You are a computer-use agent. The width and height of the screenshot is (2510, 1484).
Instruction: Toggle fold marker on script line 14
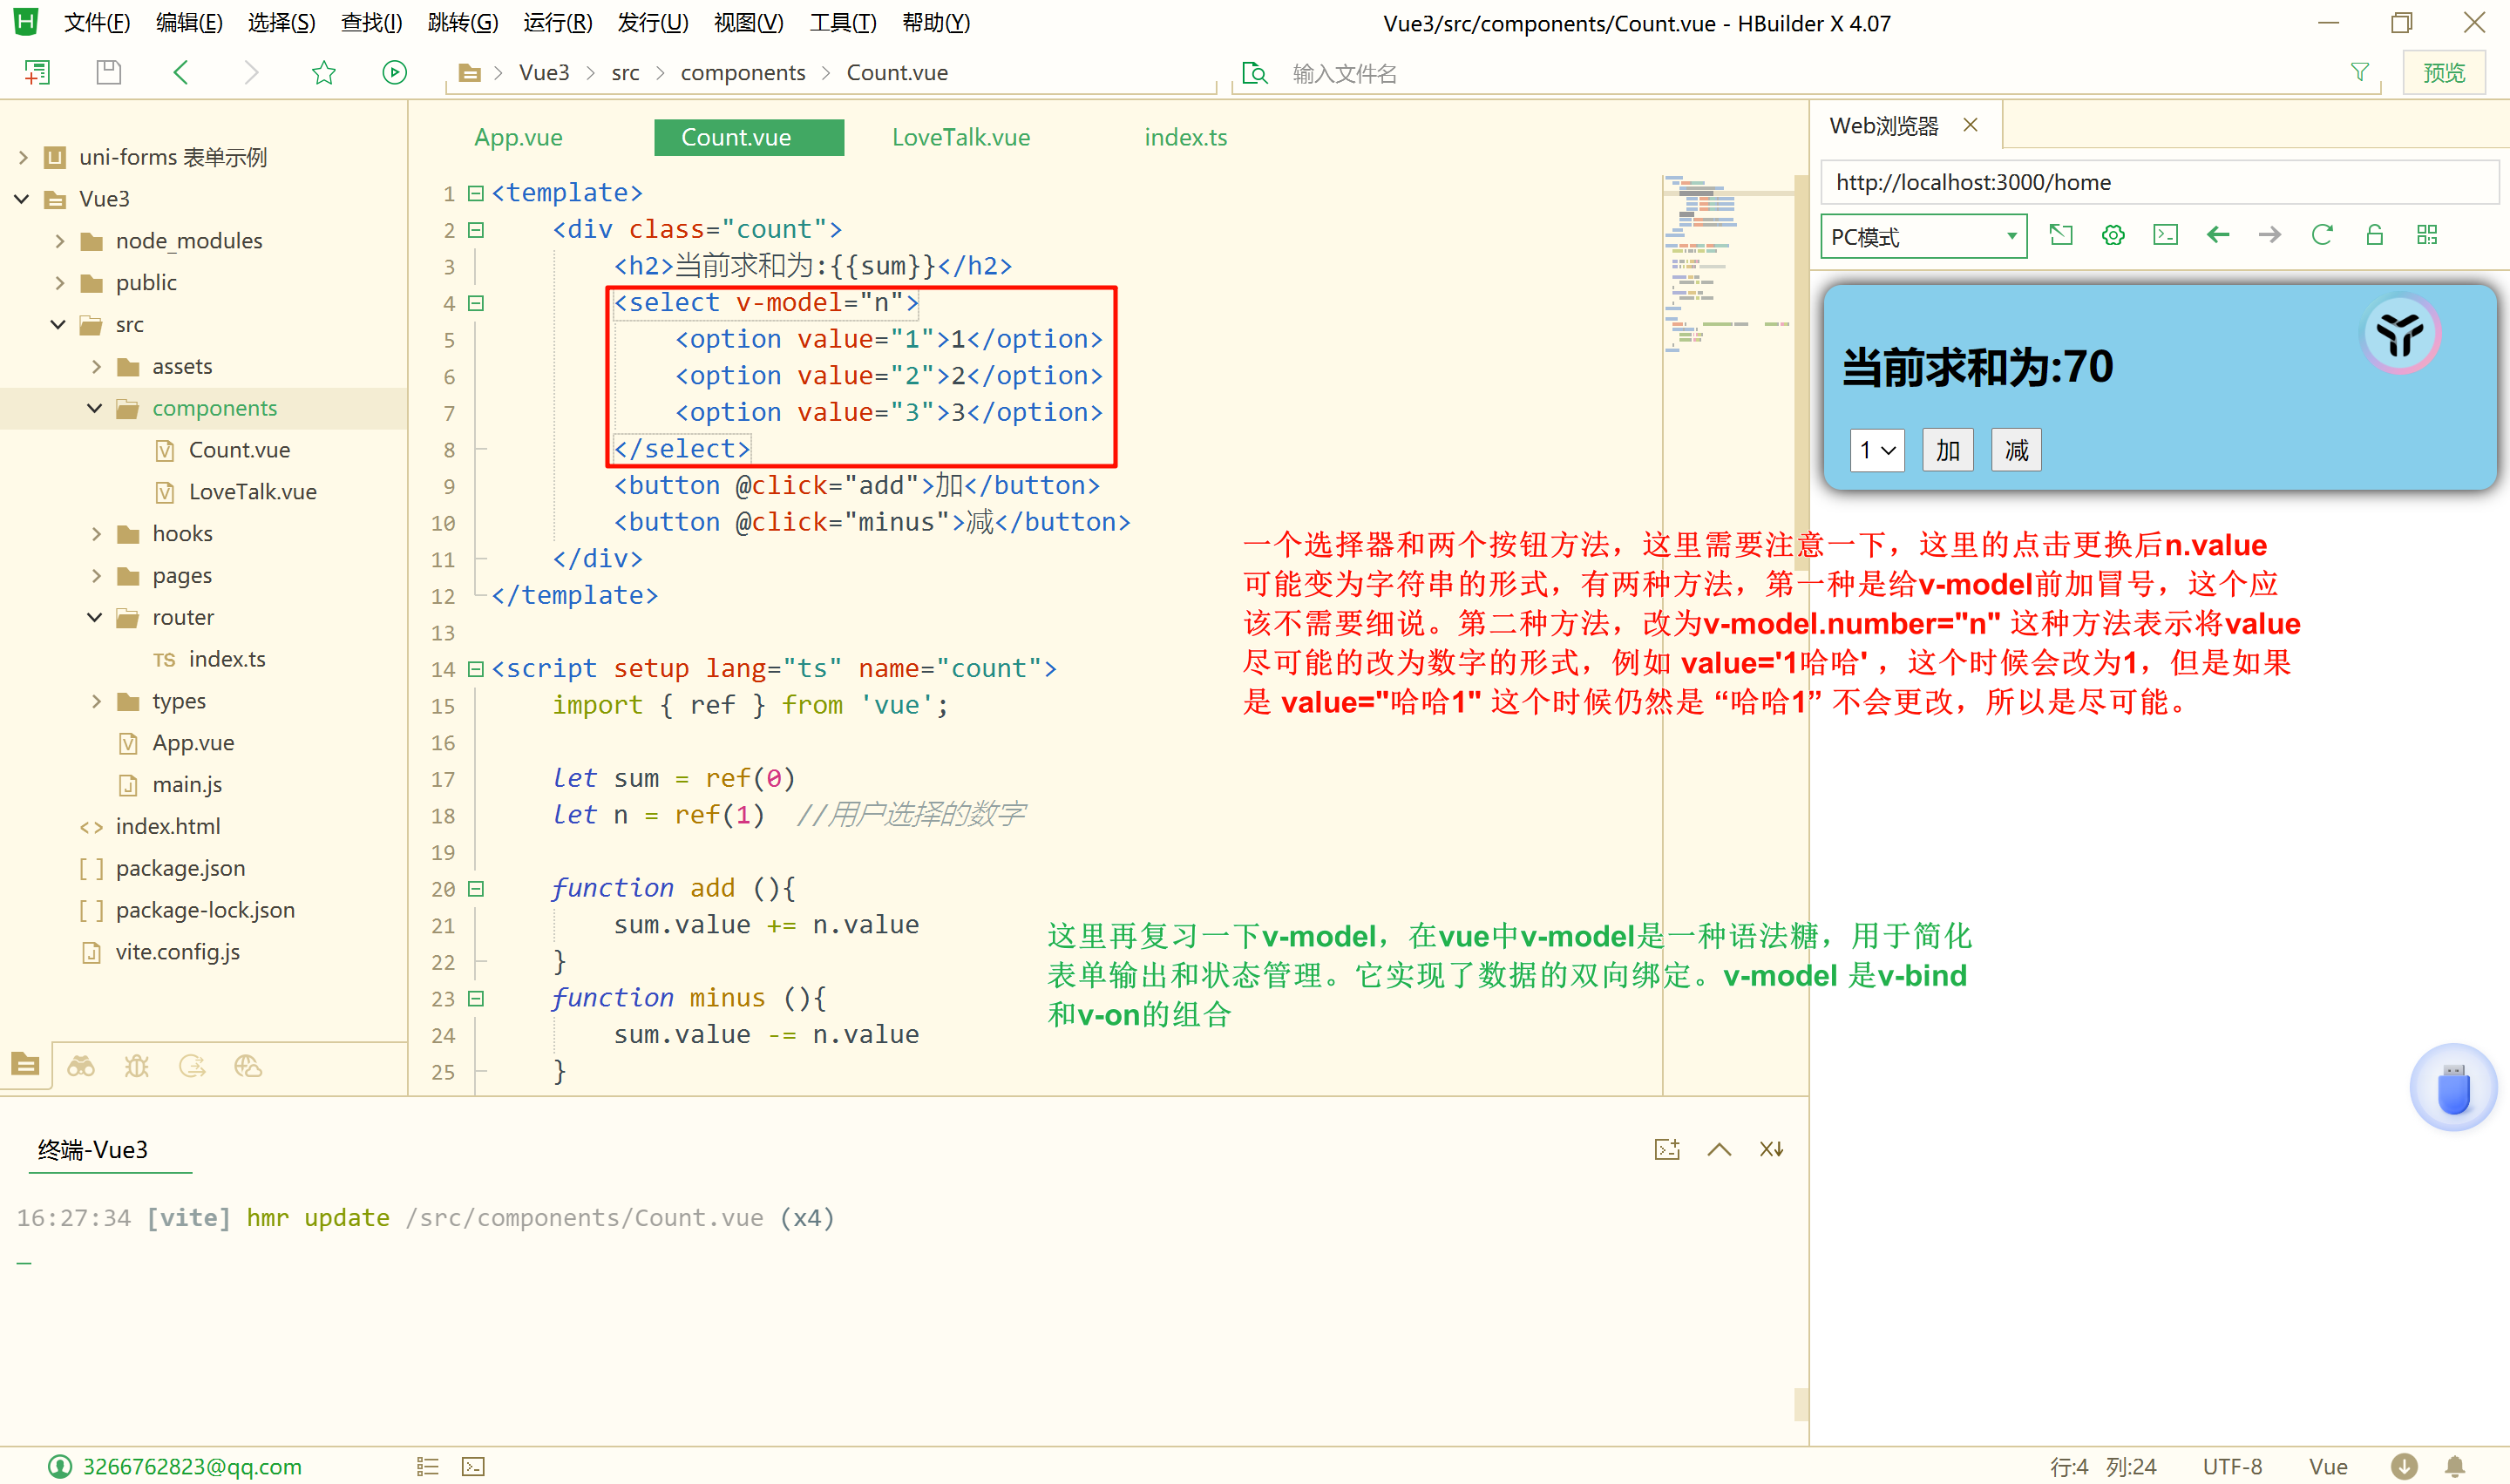pos(476,668)
